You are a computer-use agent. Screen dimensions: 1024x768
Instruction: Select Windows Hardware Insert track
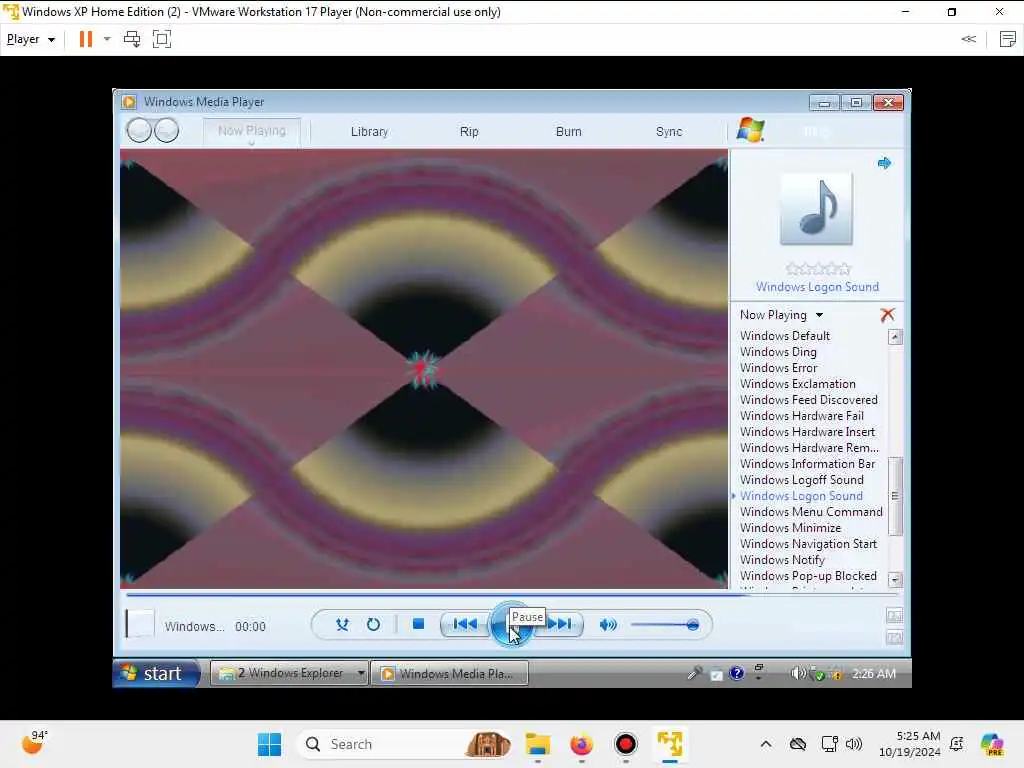[x=807, y=432]
